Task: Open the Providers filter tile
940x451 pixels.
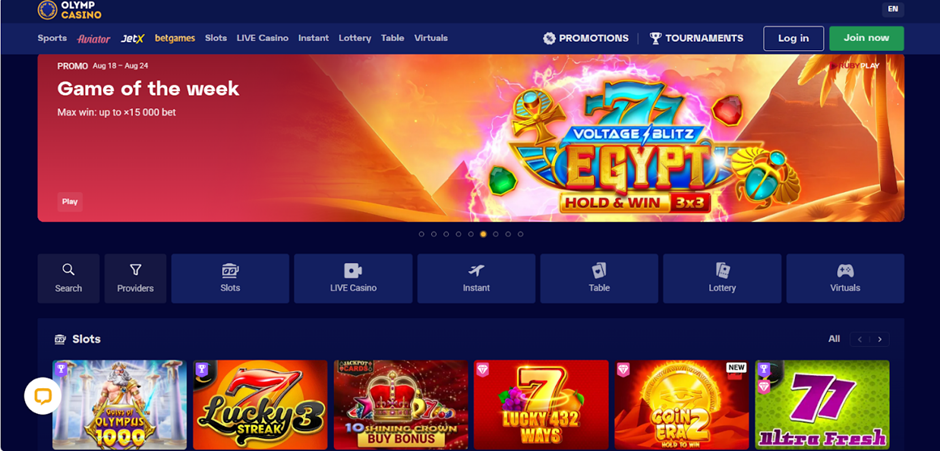Action: pyautogui.click(x=135, y=278)
